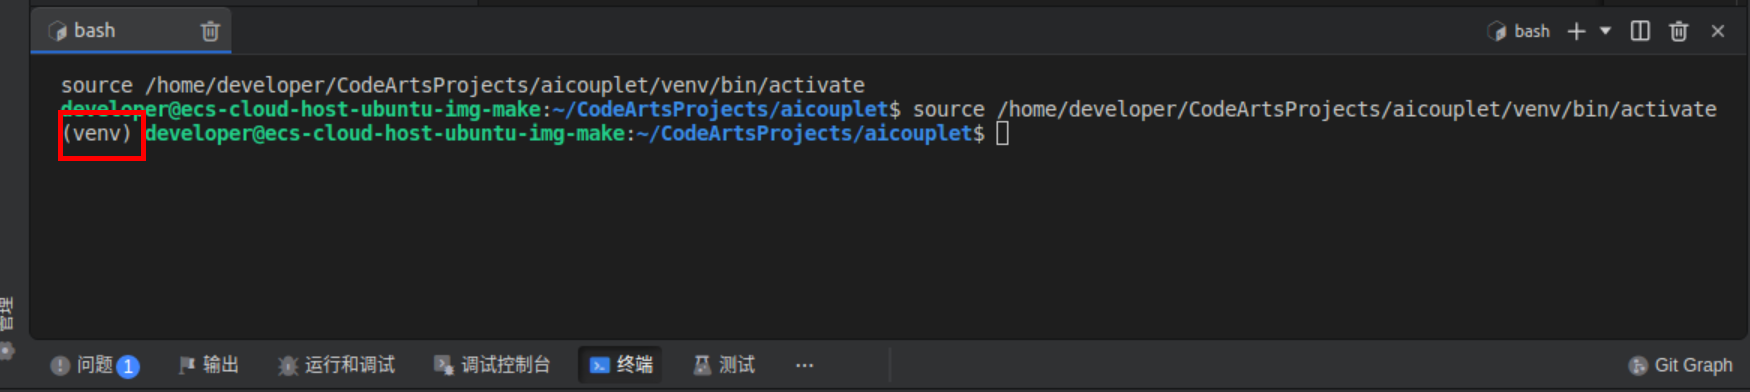Split the terminal pane

tap(1640, 31)
